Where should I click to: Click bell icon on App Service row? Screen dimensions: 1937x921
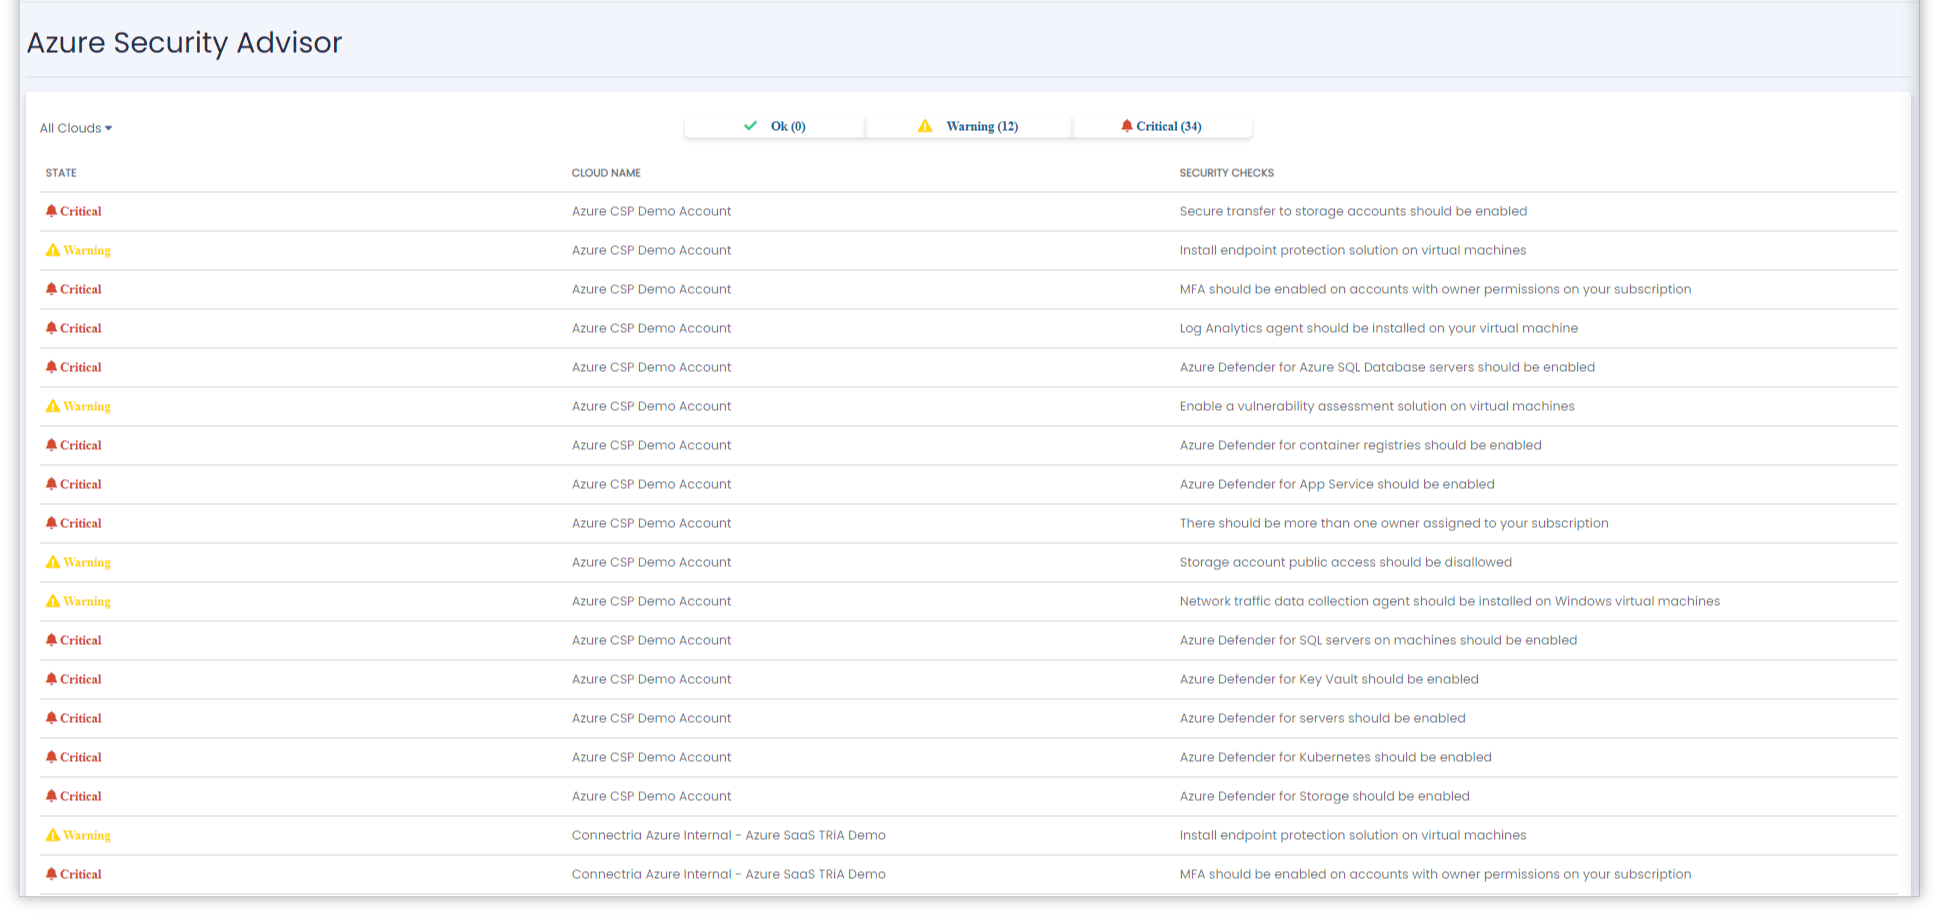(51, 484)
